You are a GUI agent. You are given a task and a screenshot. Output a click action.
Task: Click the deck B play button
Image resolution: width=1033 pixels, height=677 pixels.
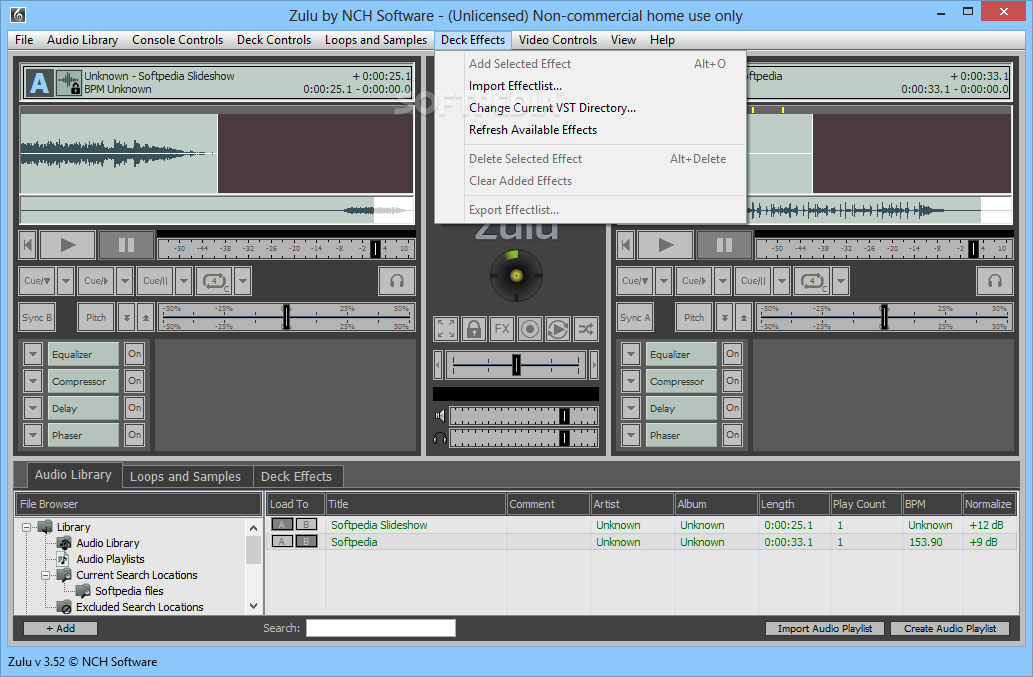pyautogui.click(x=666, y=245)
